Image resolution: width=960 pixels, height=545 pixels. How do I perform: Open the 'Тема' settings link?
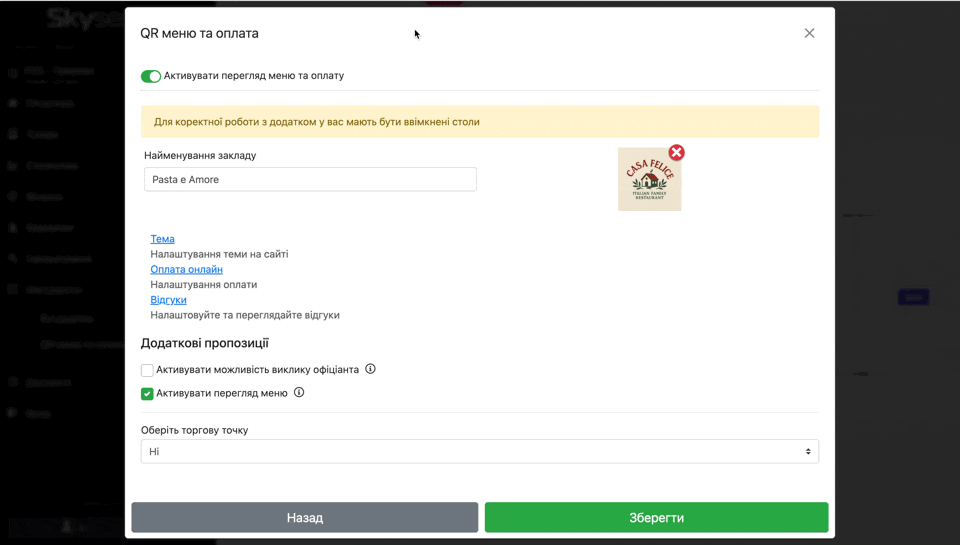coord(162,239)
